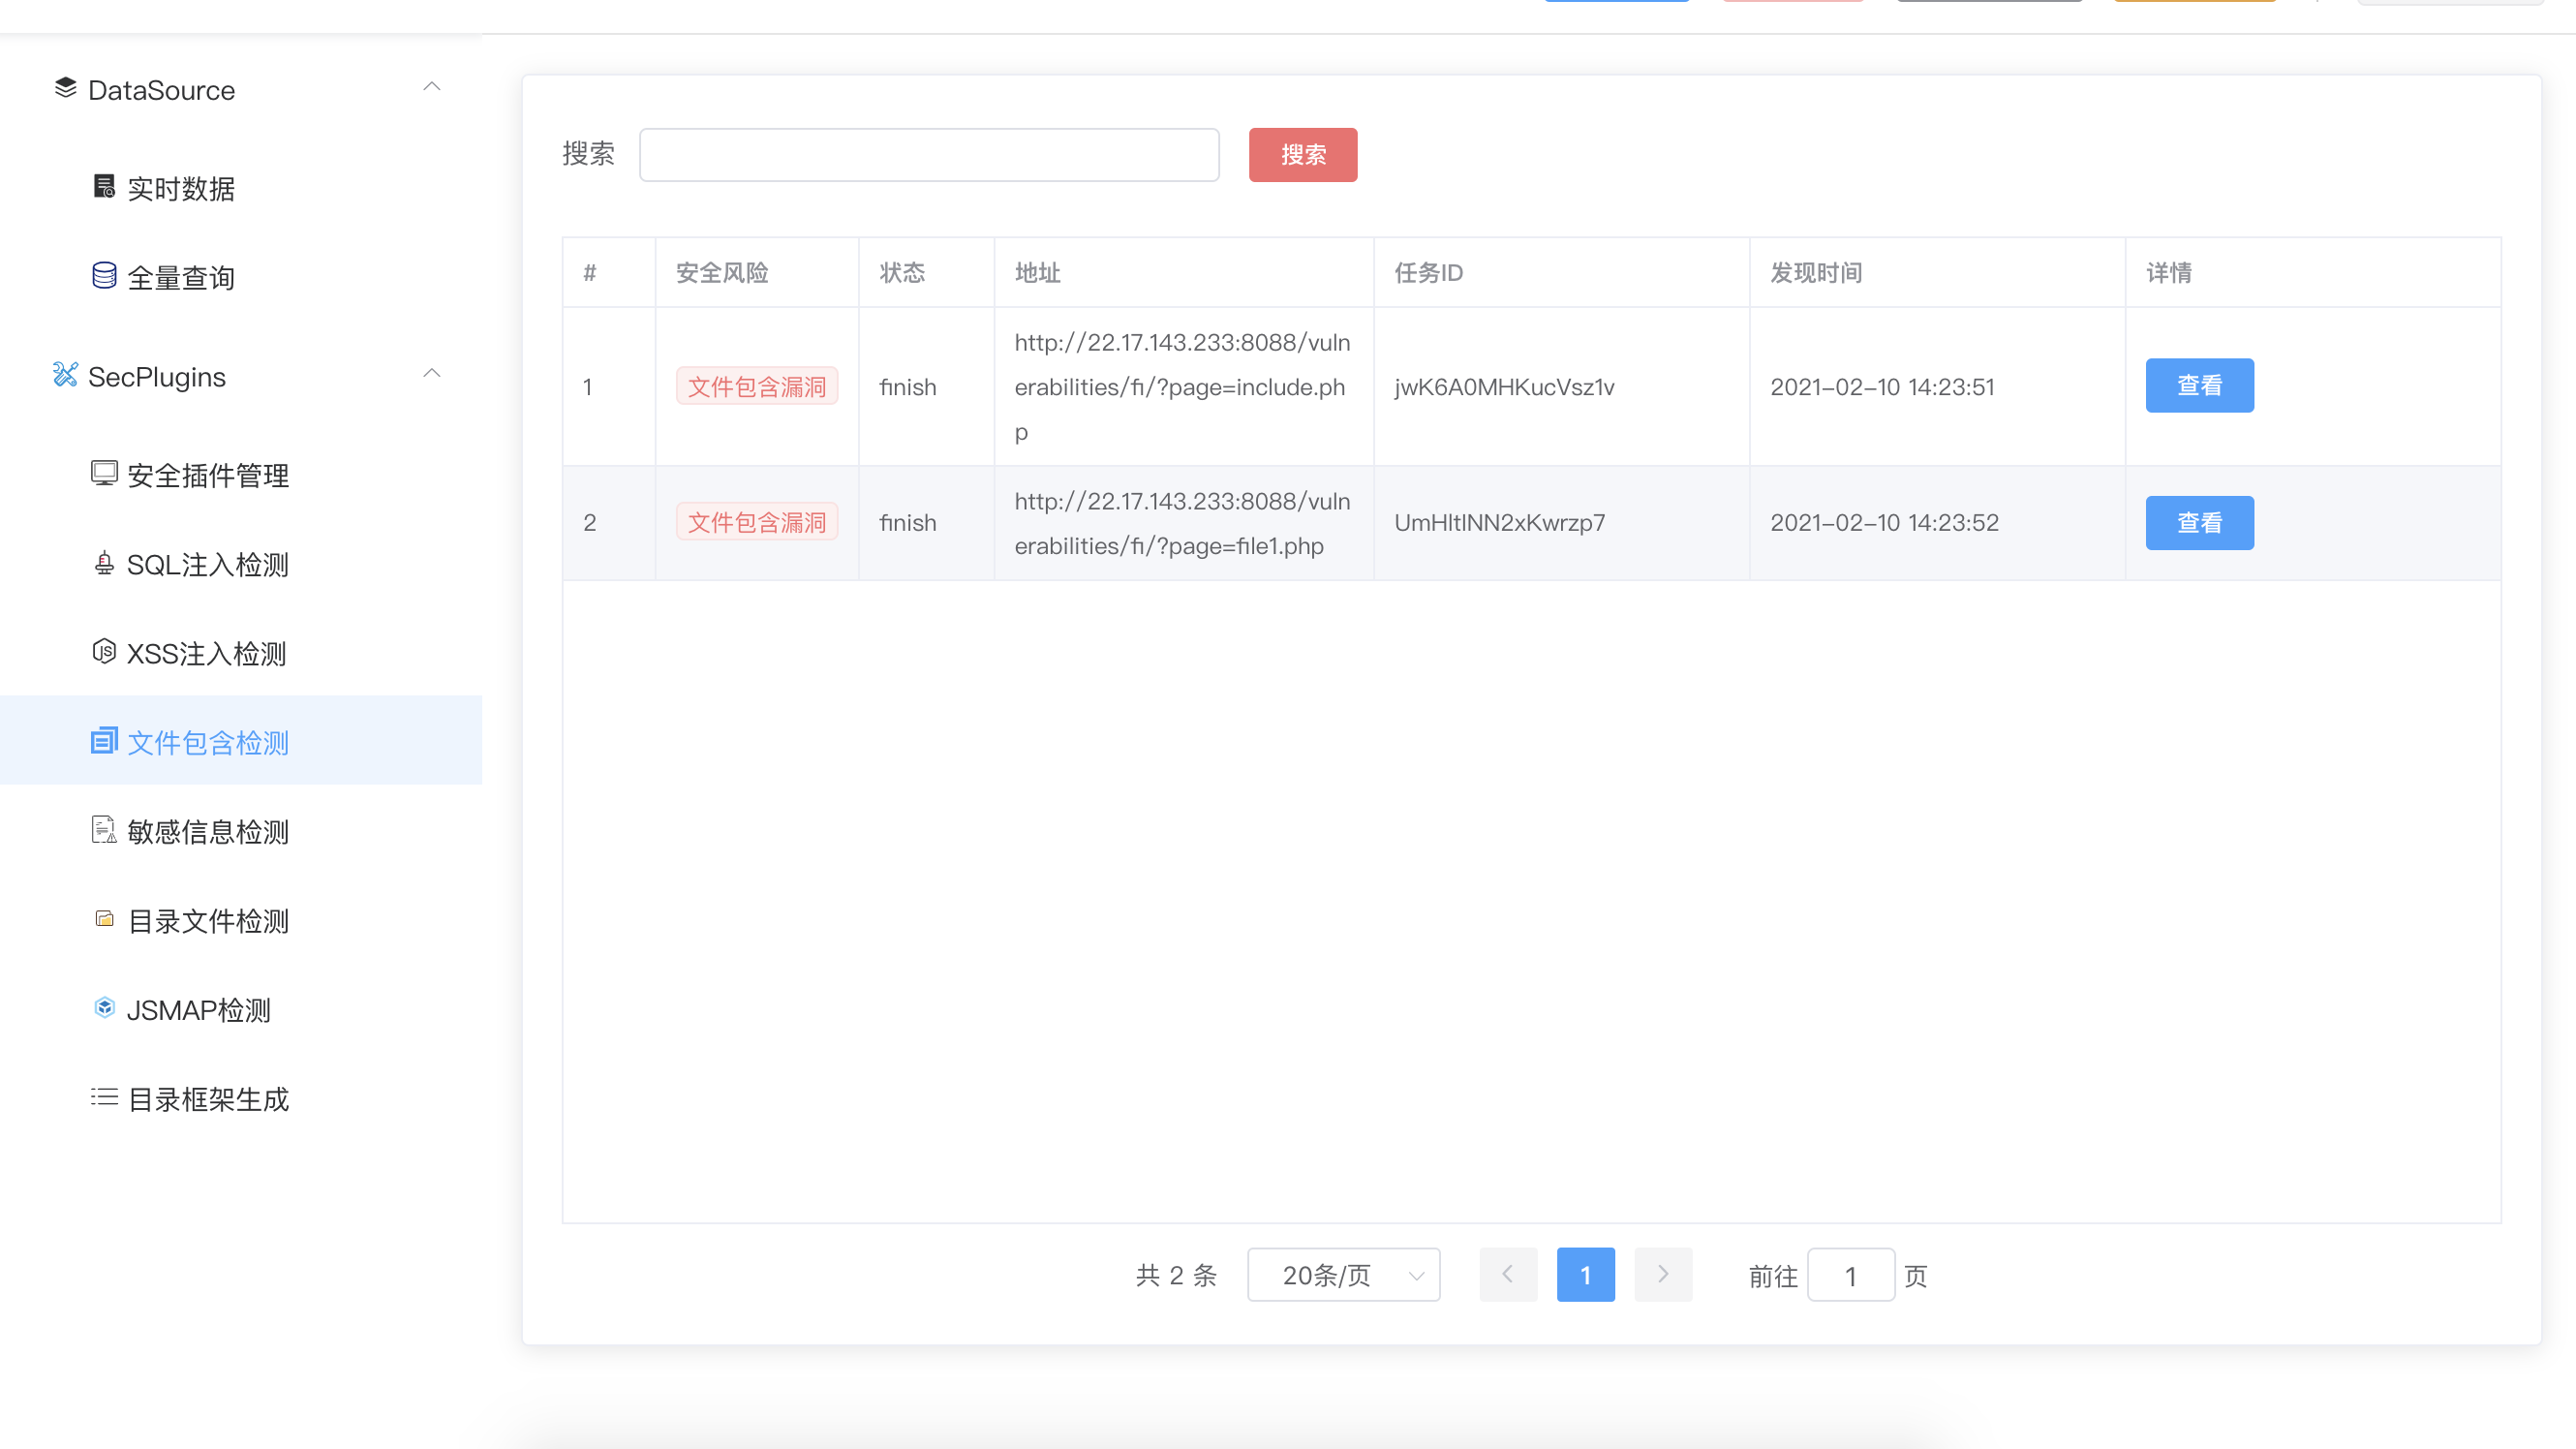This screenshot has width=2576, height=1449.
Task: Open the 目录框架生成 menu item
Action: point(208,1099)
